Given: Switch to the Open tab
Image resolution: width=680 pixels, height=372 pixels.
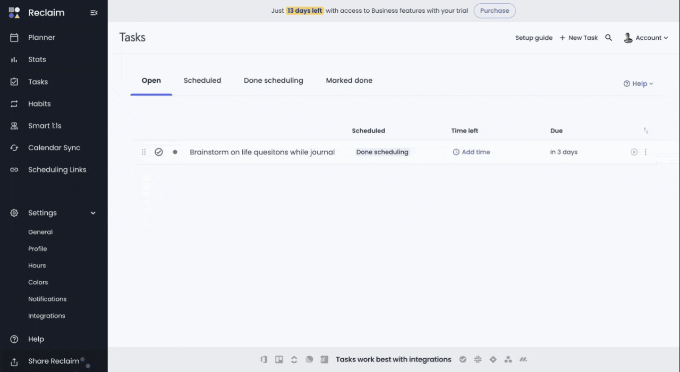Looking at the screenshot, I should tap(151, 81).
